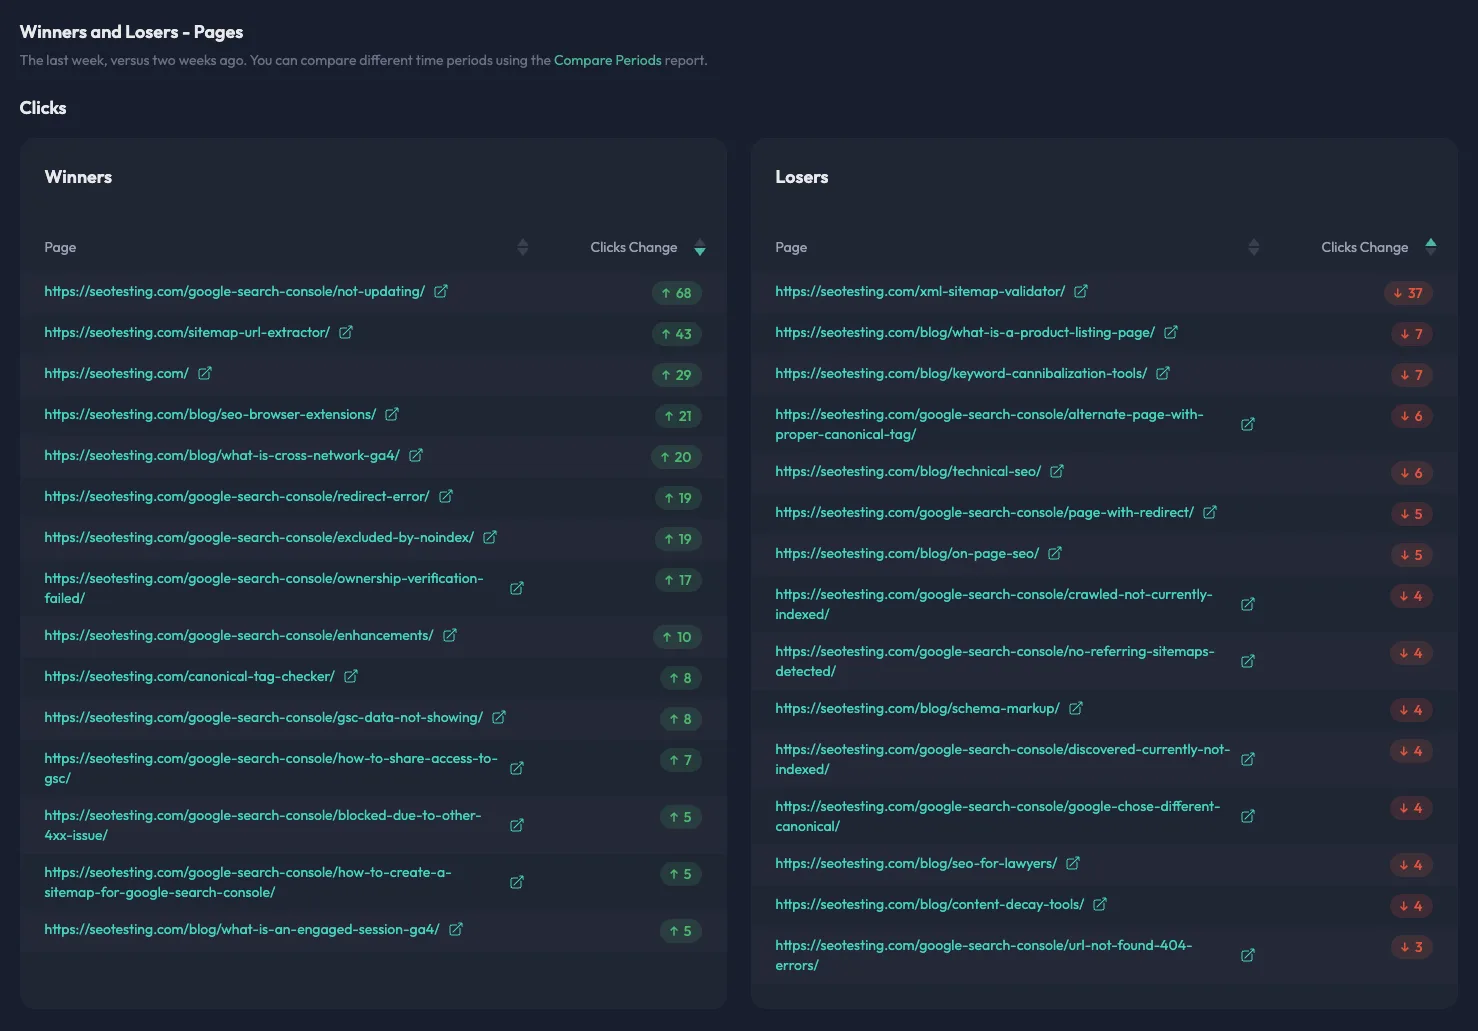Click the 68 clicks increase badge
The width and height of the screenshot is (1478, 1031).
pyautogui.click(x=676, y=293)
